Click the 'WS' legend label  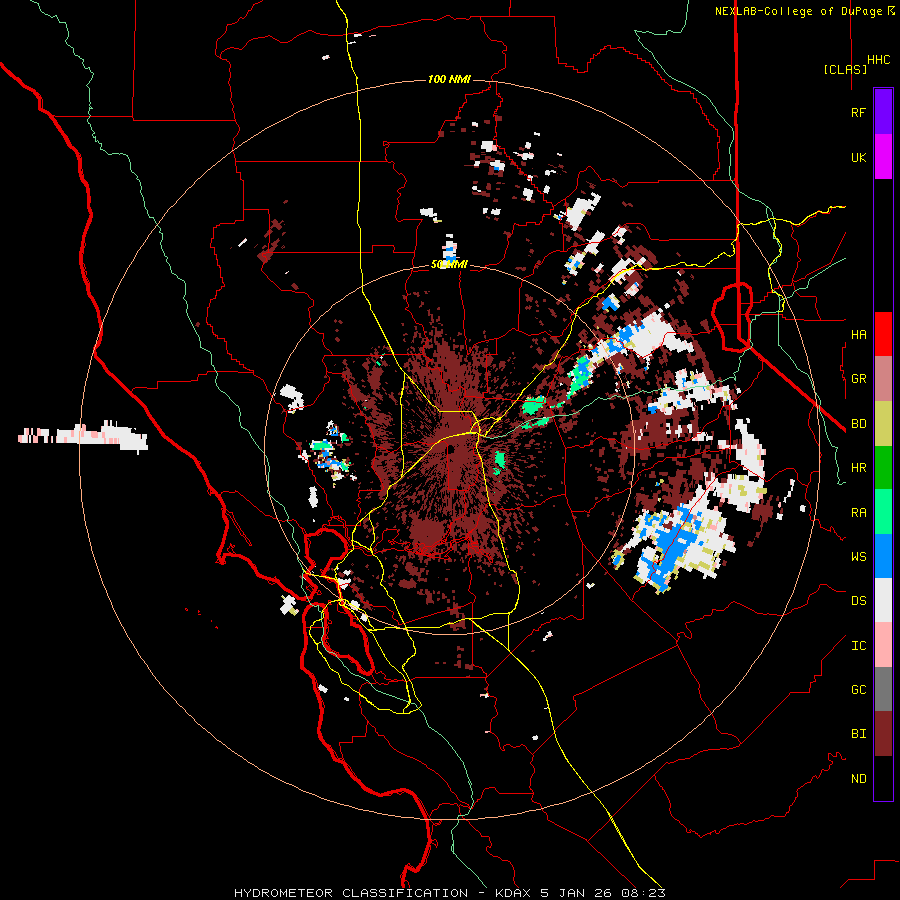(858, 557)
